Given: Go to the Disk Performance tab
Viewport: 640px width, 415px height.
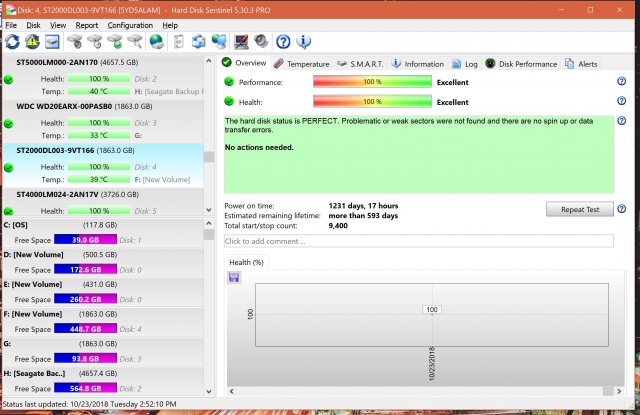Looking at the screenshot, I should (521, 63).
